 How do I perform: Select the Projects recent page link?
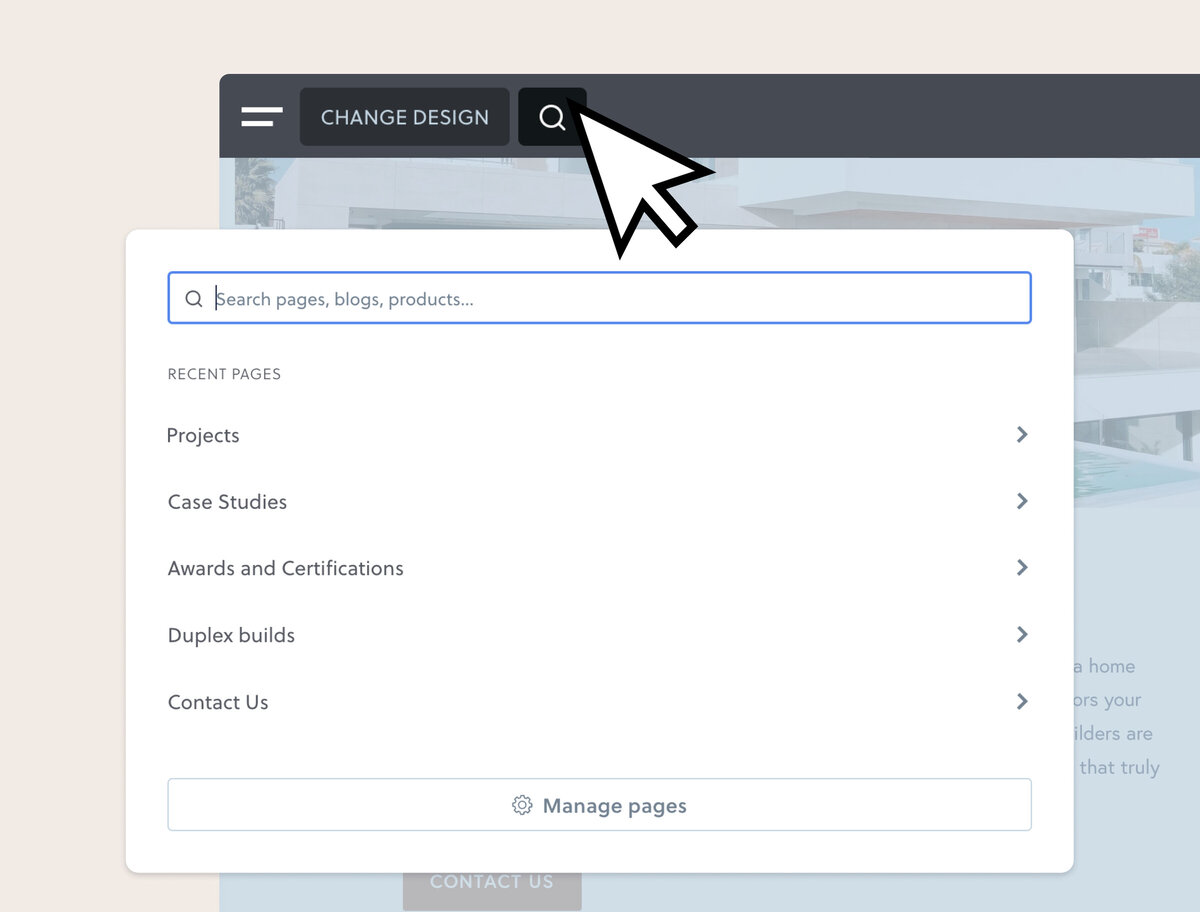tap(203, 435)
